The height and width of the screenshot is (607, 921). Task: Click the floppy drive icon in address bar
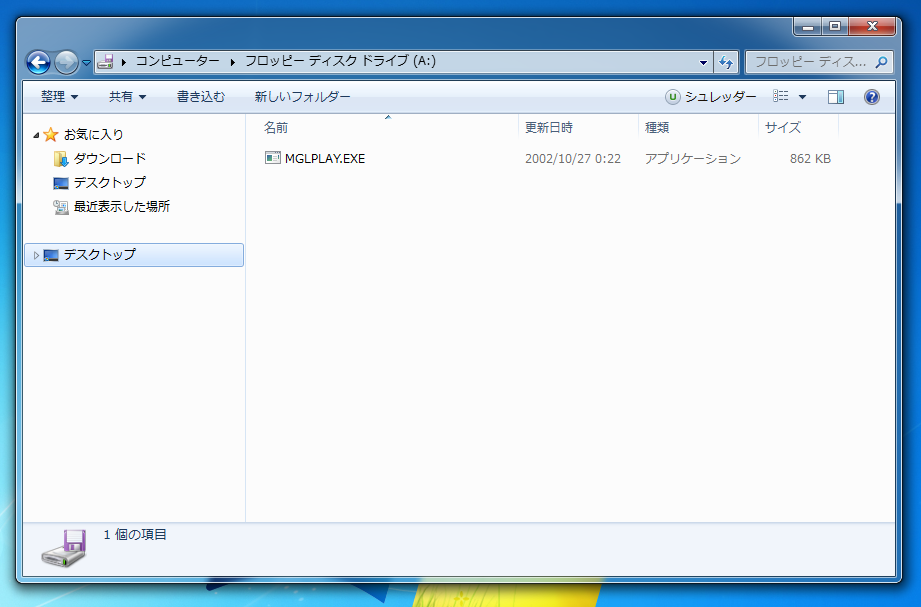105,61
